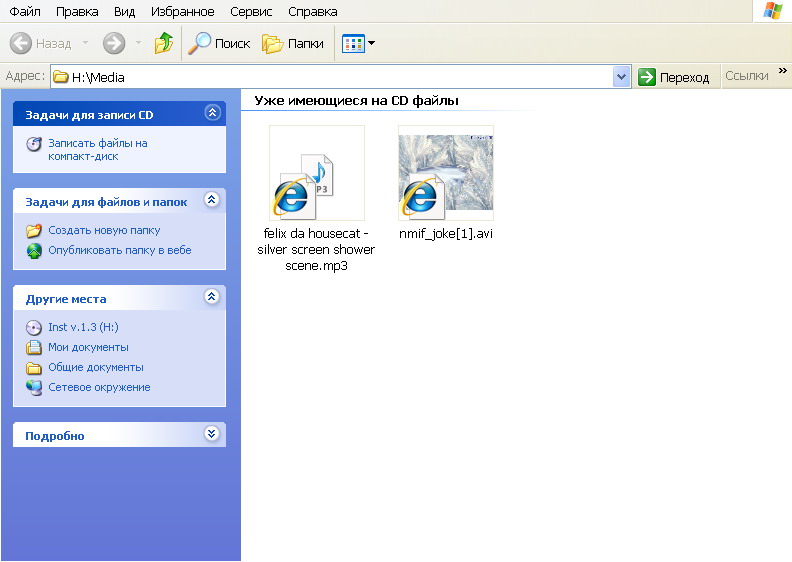Select the nmif_joke[1].avi video thumbnail
This screenshot has height=562, width=792.
click(445, 171)
